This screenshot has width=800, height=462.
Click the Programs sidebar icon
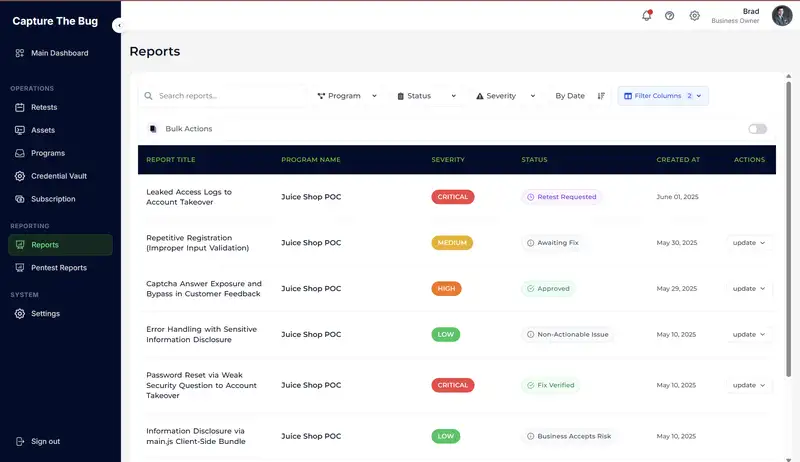pyautogui.click(x=20, y=153)
